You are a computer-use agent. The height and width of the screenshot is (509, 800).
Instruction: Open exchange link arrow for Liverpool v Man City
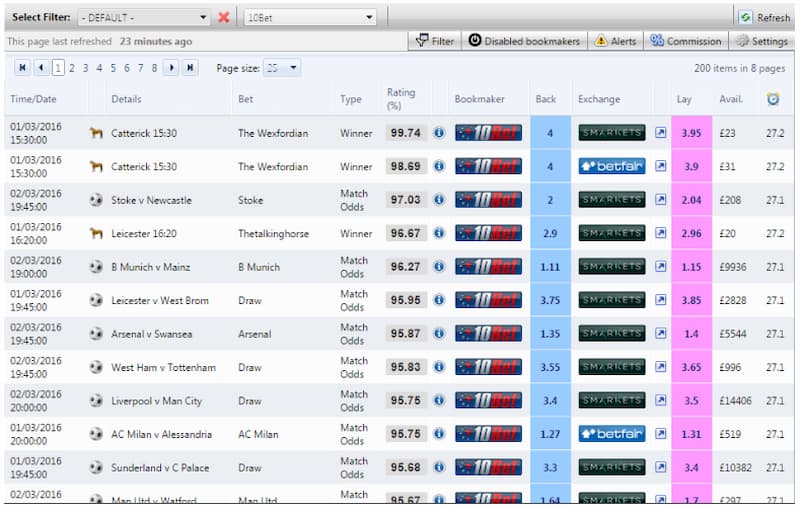[x=660, y=400]
